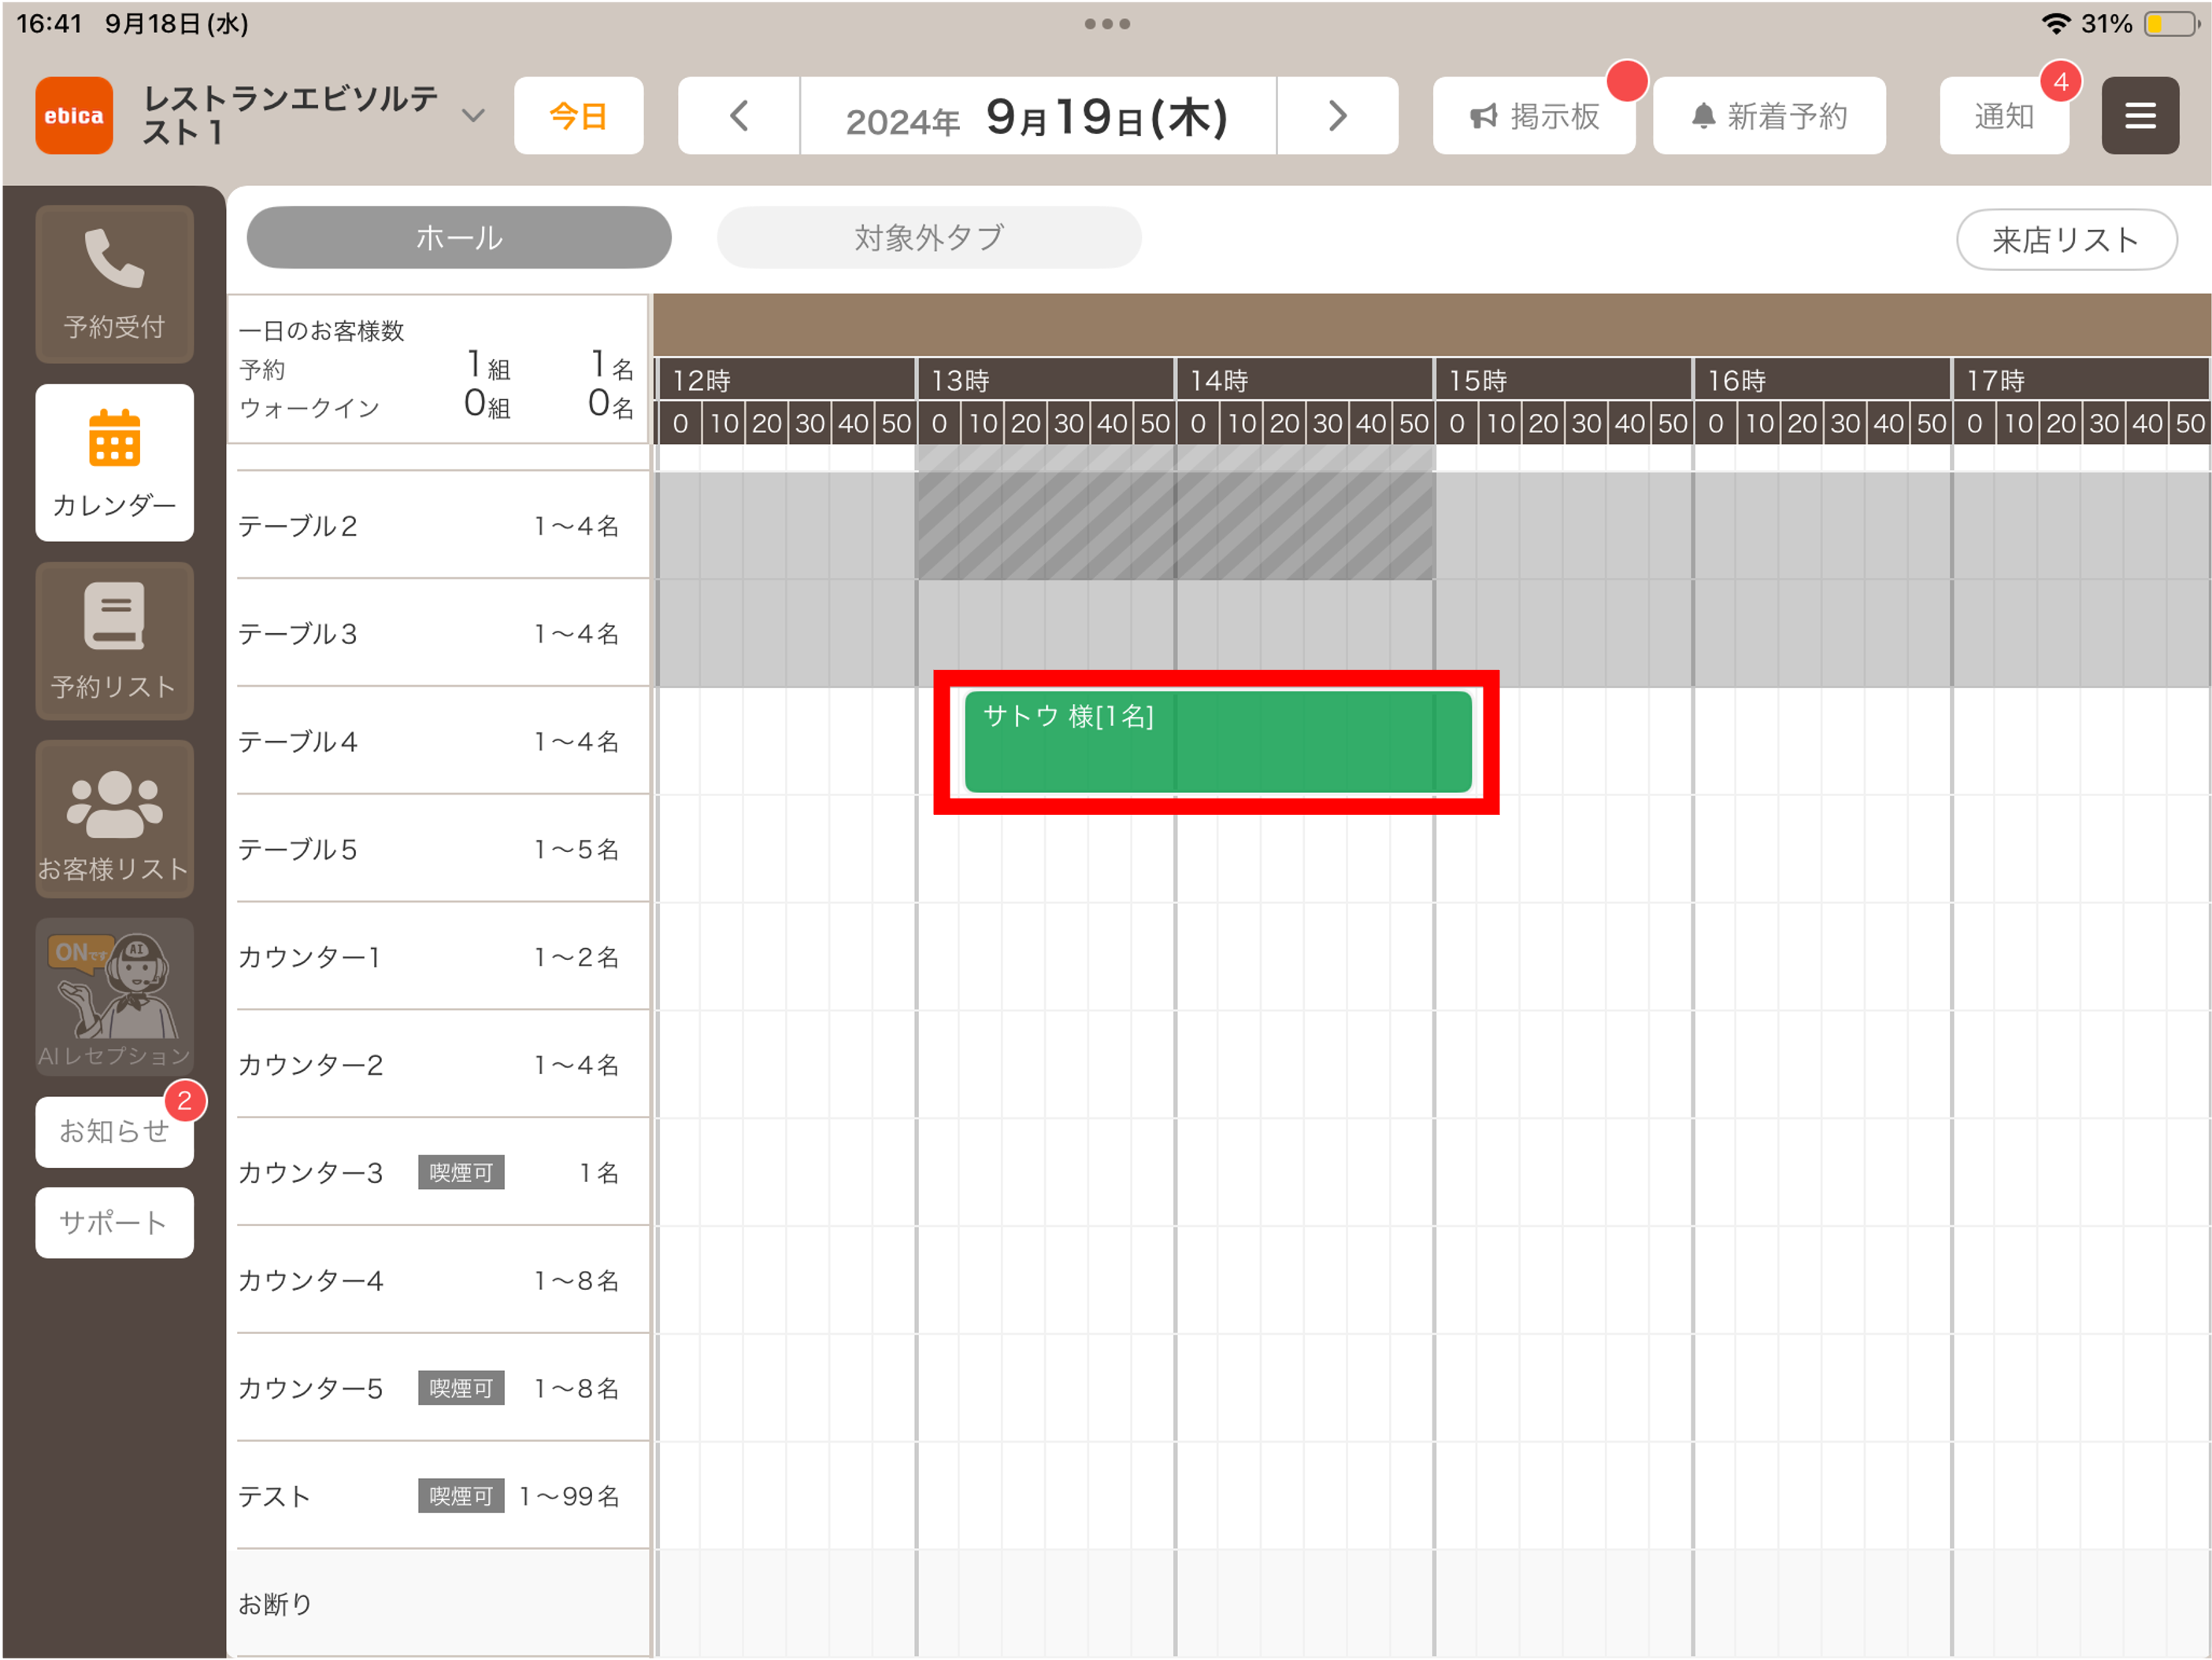Select the カウンター3 row
This screenshot has height=1660, width=2212.
pyautogui.click(x=442, y=1173)
